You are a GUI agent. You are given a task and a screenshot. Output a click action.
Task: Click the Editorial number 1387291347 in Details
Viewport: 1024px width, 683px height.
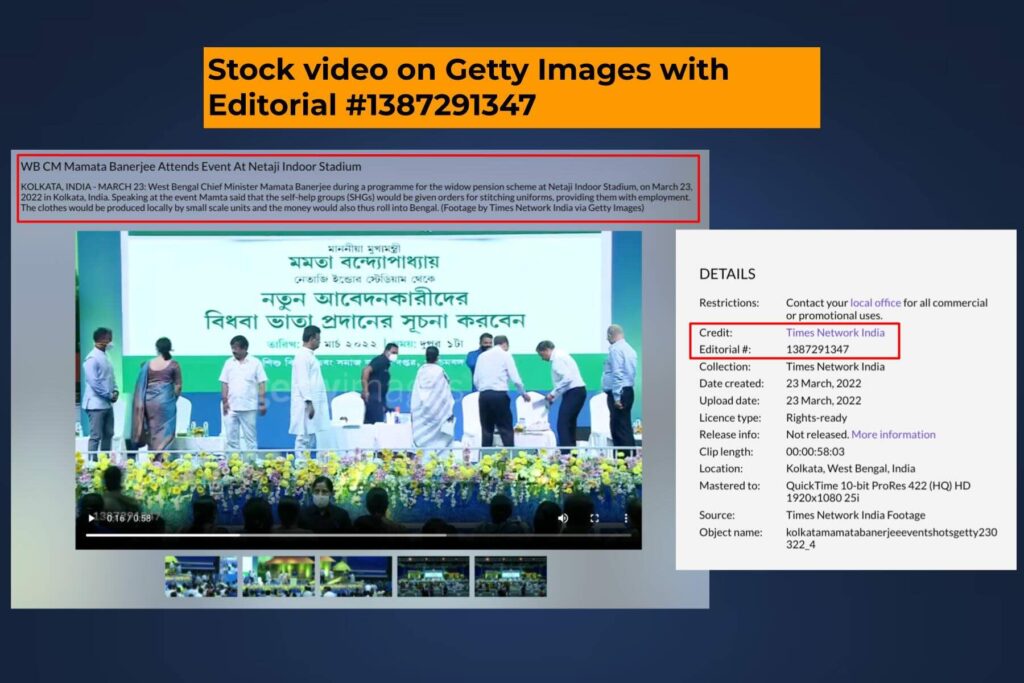817,349
